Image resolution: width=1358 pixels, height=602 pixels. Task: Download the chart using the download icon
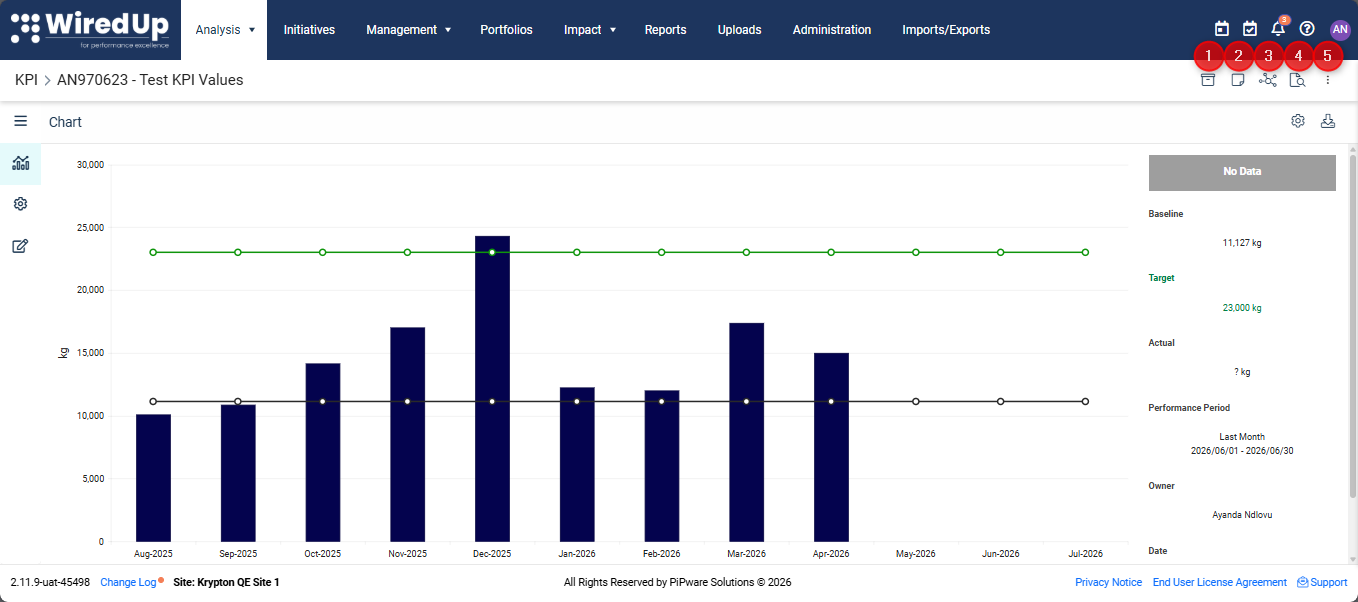point(1328,121)
